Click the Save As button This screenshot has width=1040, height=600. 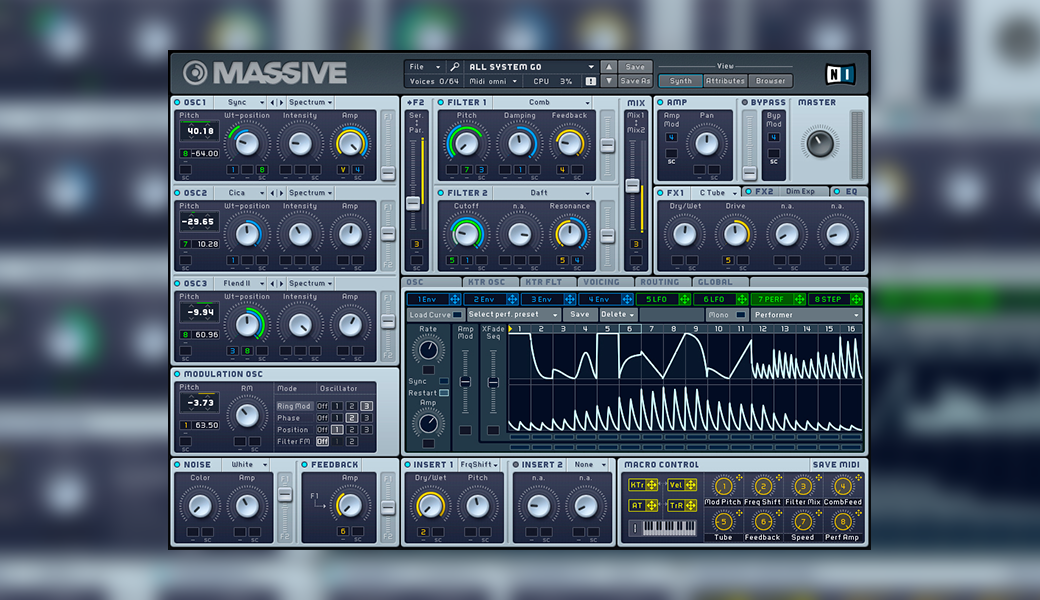[x=635, y=81]
